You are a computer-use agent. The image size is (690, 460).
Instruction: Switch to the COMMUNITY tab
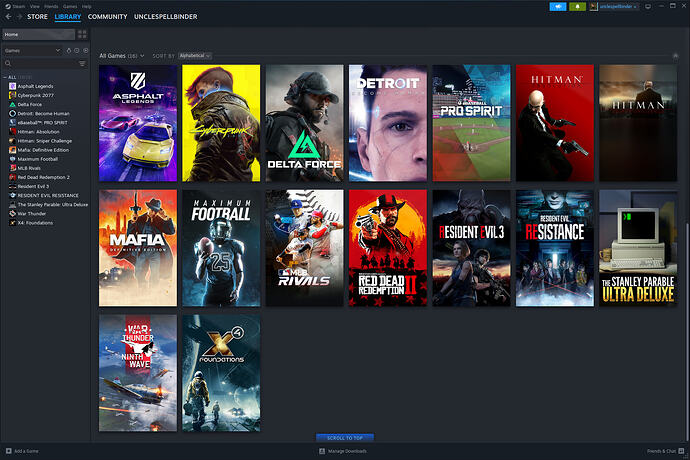[x=107, y=17]
